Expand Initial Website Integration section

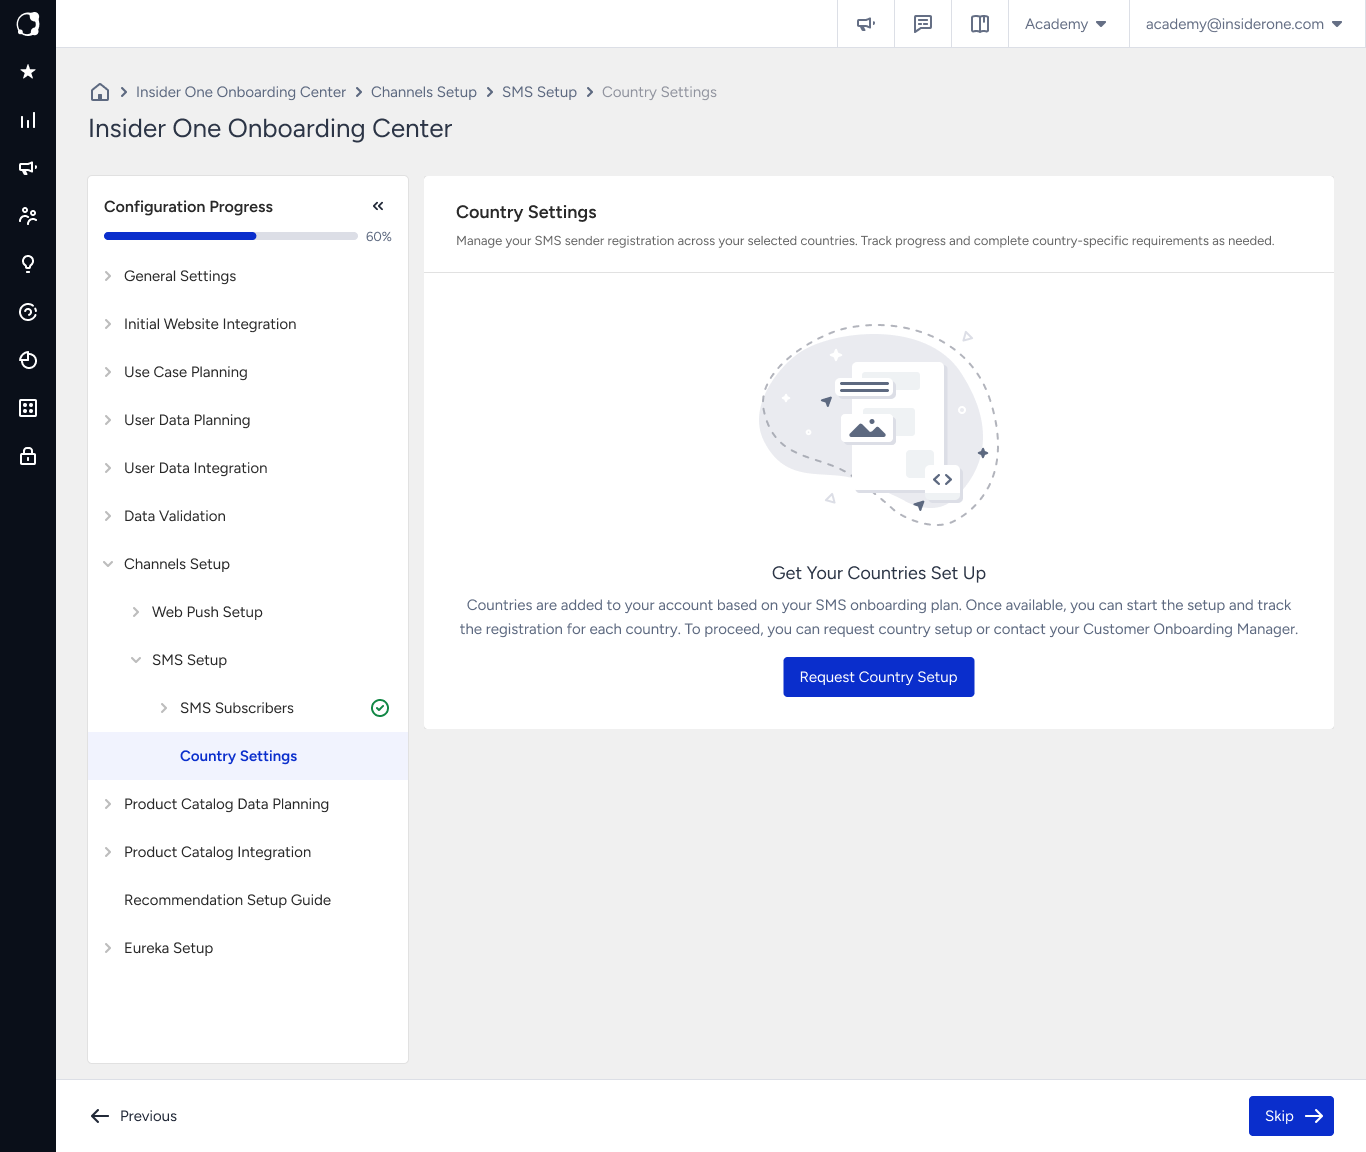[x=248, y=324]
